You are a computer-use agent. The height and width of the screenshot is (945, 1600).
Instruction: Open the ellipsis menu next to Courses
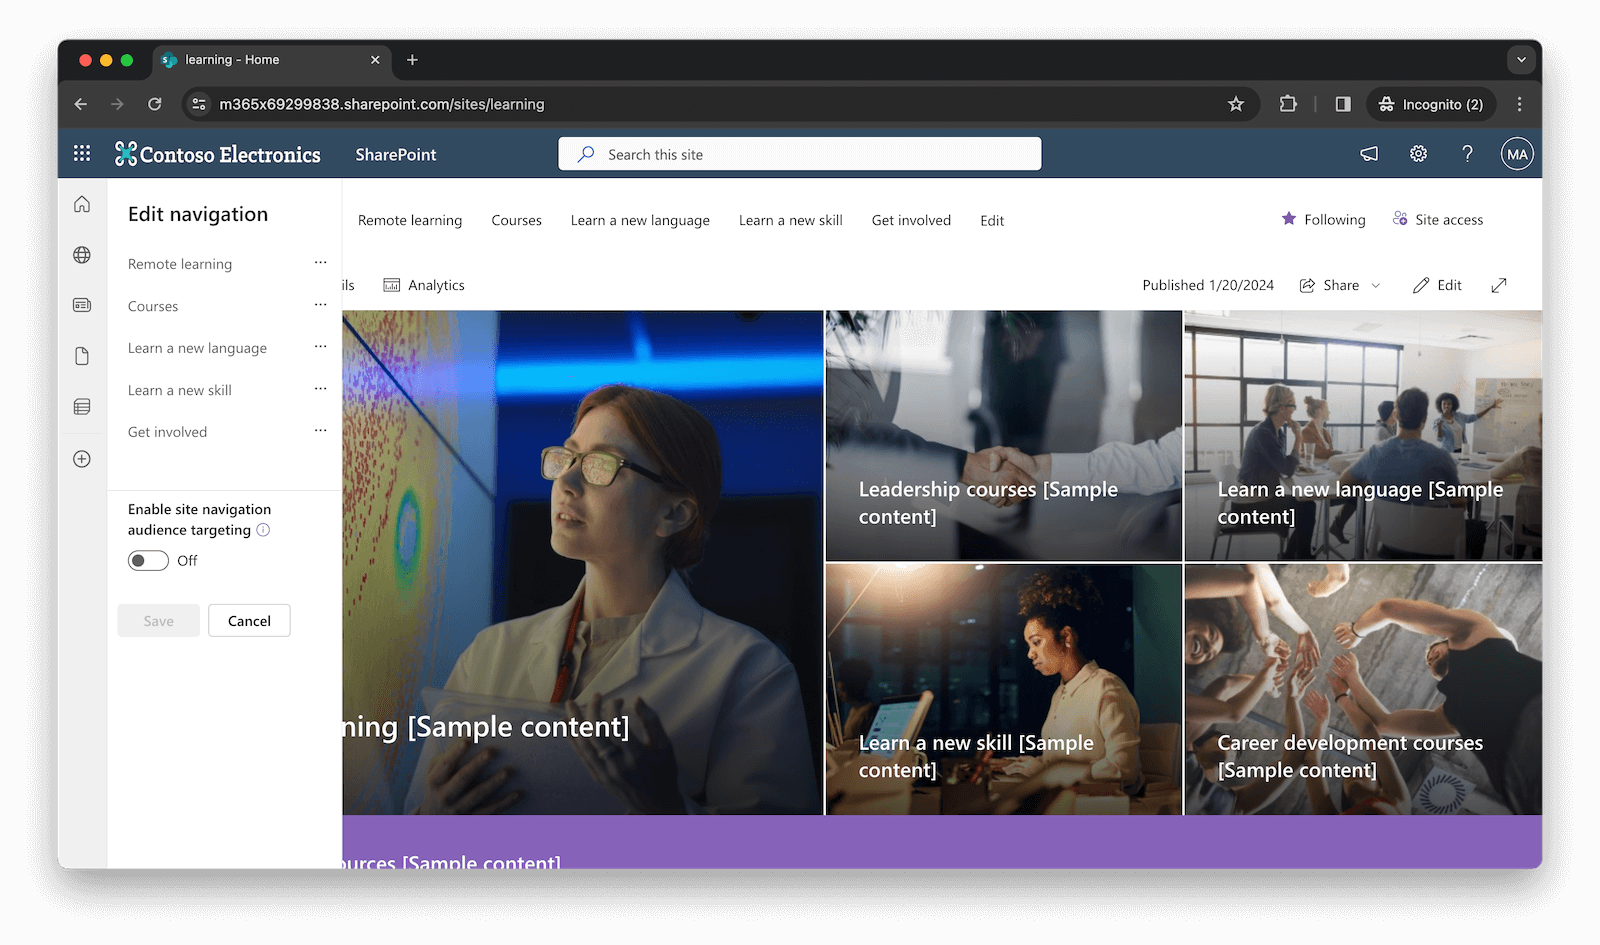[x=320, y=304]
